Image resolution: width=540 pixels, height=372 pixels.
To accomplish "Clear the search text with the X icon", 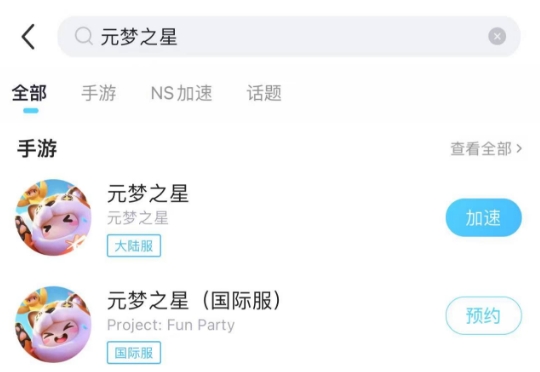I will (497, 36).
